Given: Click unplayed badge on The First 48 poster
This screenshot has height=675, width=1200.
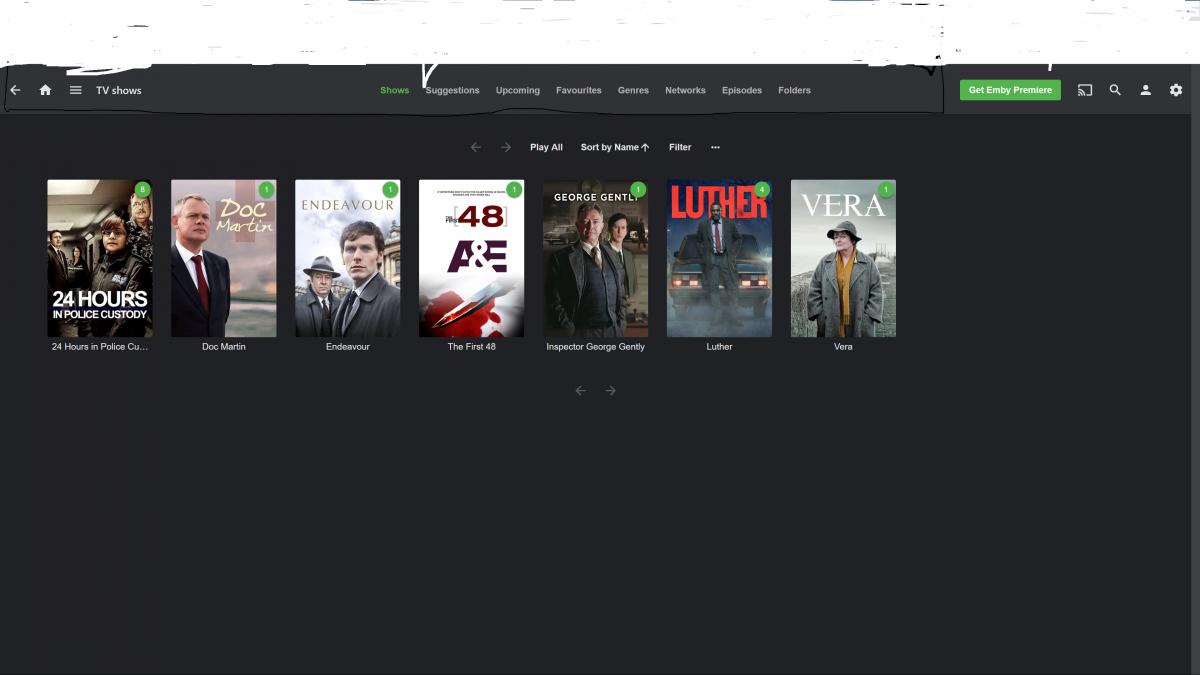Looking at the screenshot, I should pos(514,189).
